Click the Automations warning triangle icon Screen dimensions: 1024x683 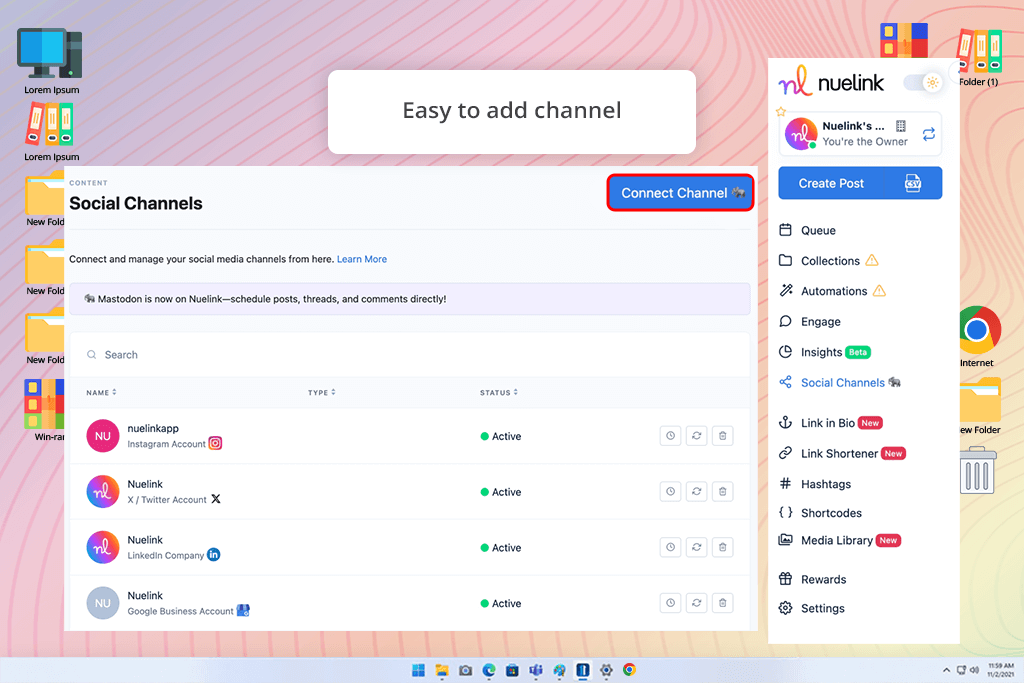tap(879, 291)
